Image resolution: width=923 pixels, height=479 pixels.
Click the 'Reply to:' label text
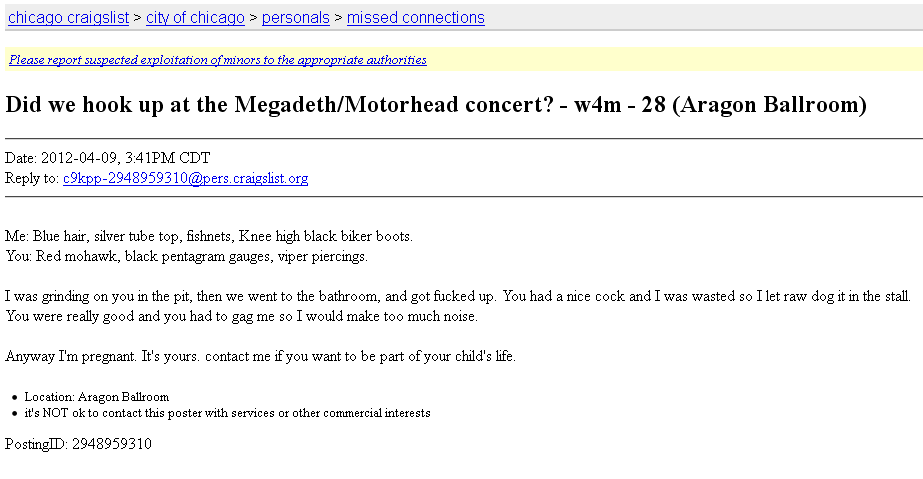coord(32,178)
